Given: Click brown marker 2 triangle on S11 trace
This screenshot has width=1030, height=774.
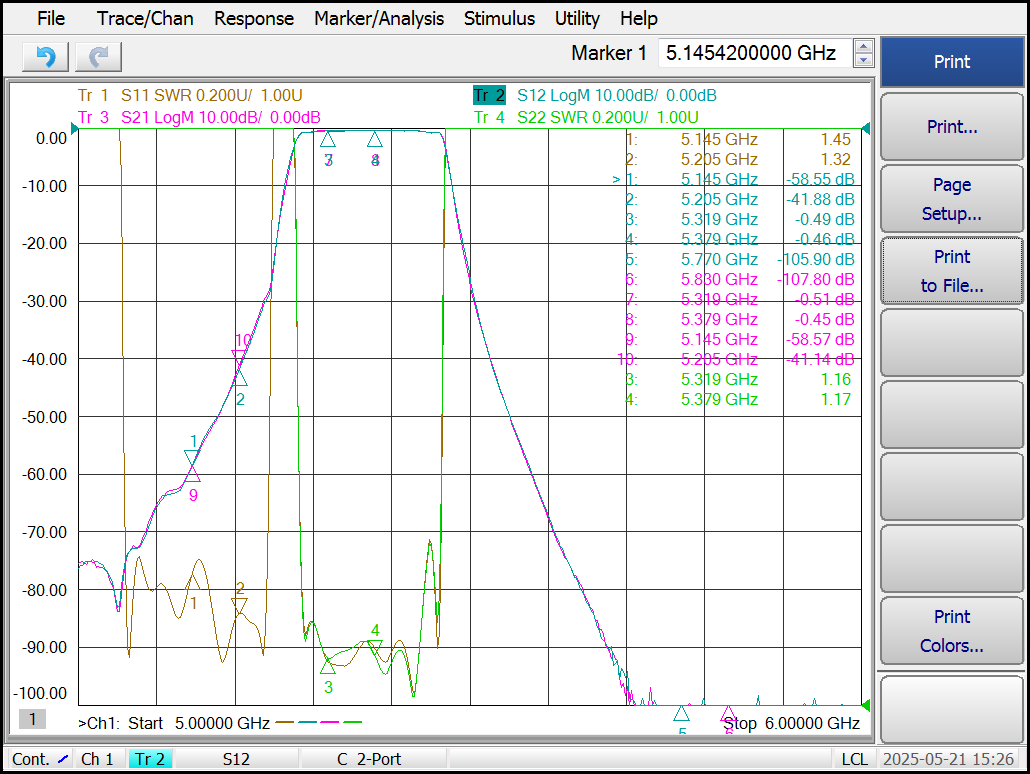Looking at the screenshot, I should 240,606.
